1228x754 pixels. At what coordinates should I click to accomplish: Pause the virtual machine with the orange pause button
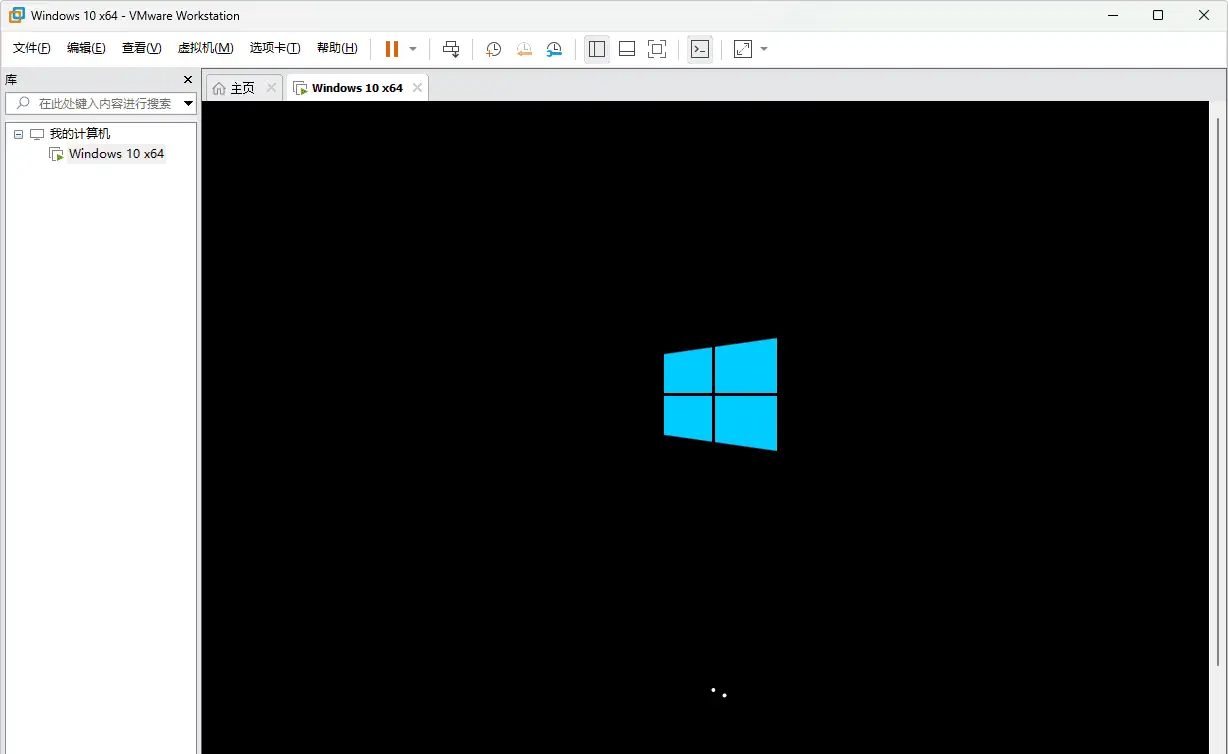[x=392, y=49]
